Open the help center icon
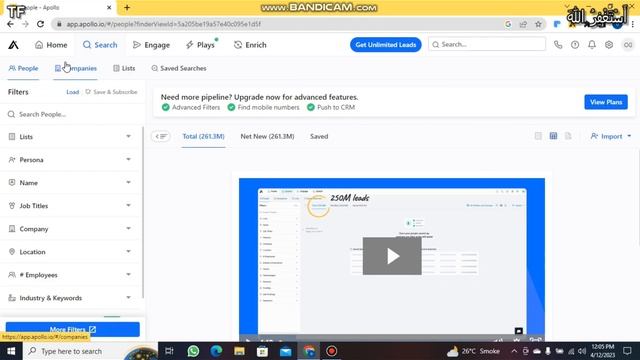This screenshot has width=640, height=360. [x=575, y=45]
